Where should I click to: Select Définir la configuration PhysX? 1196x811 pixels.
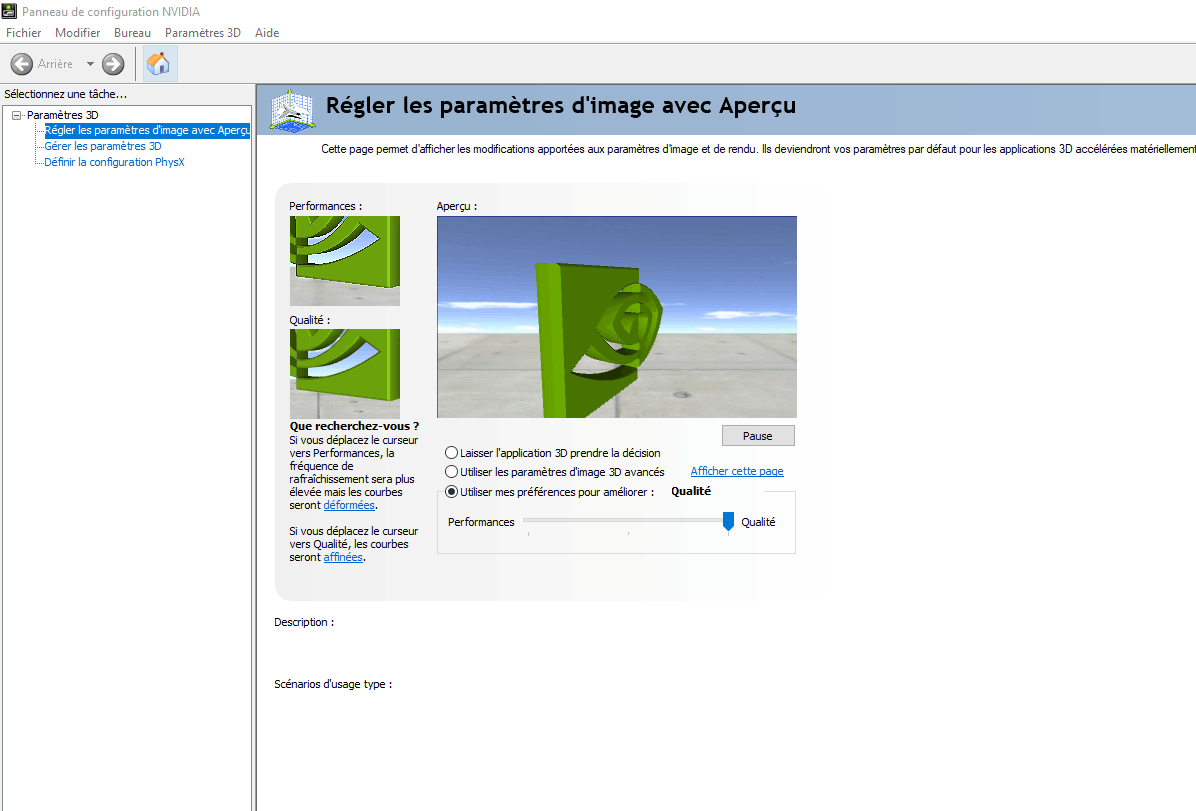[114, 163]
